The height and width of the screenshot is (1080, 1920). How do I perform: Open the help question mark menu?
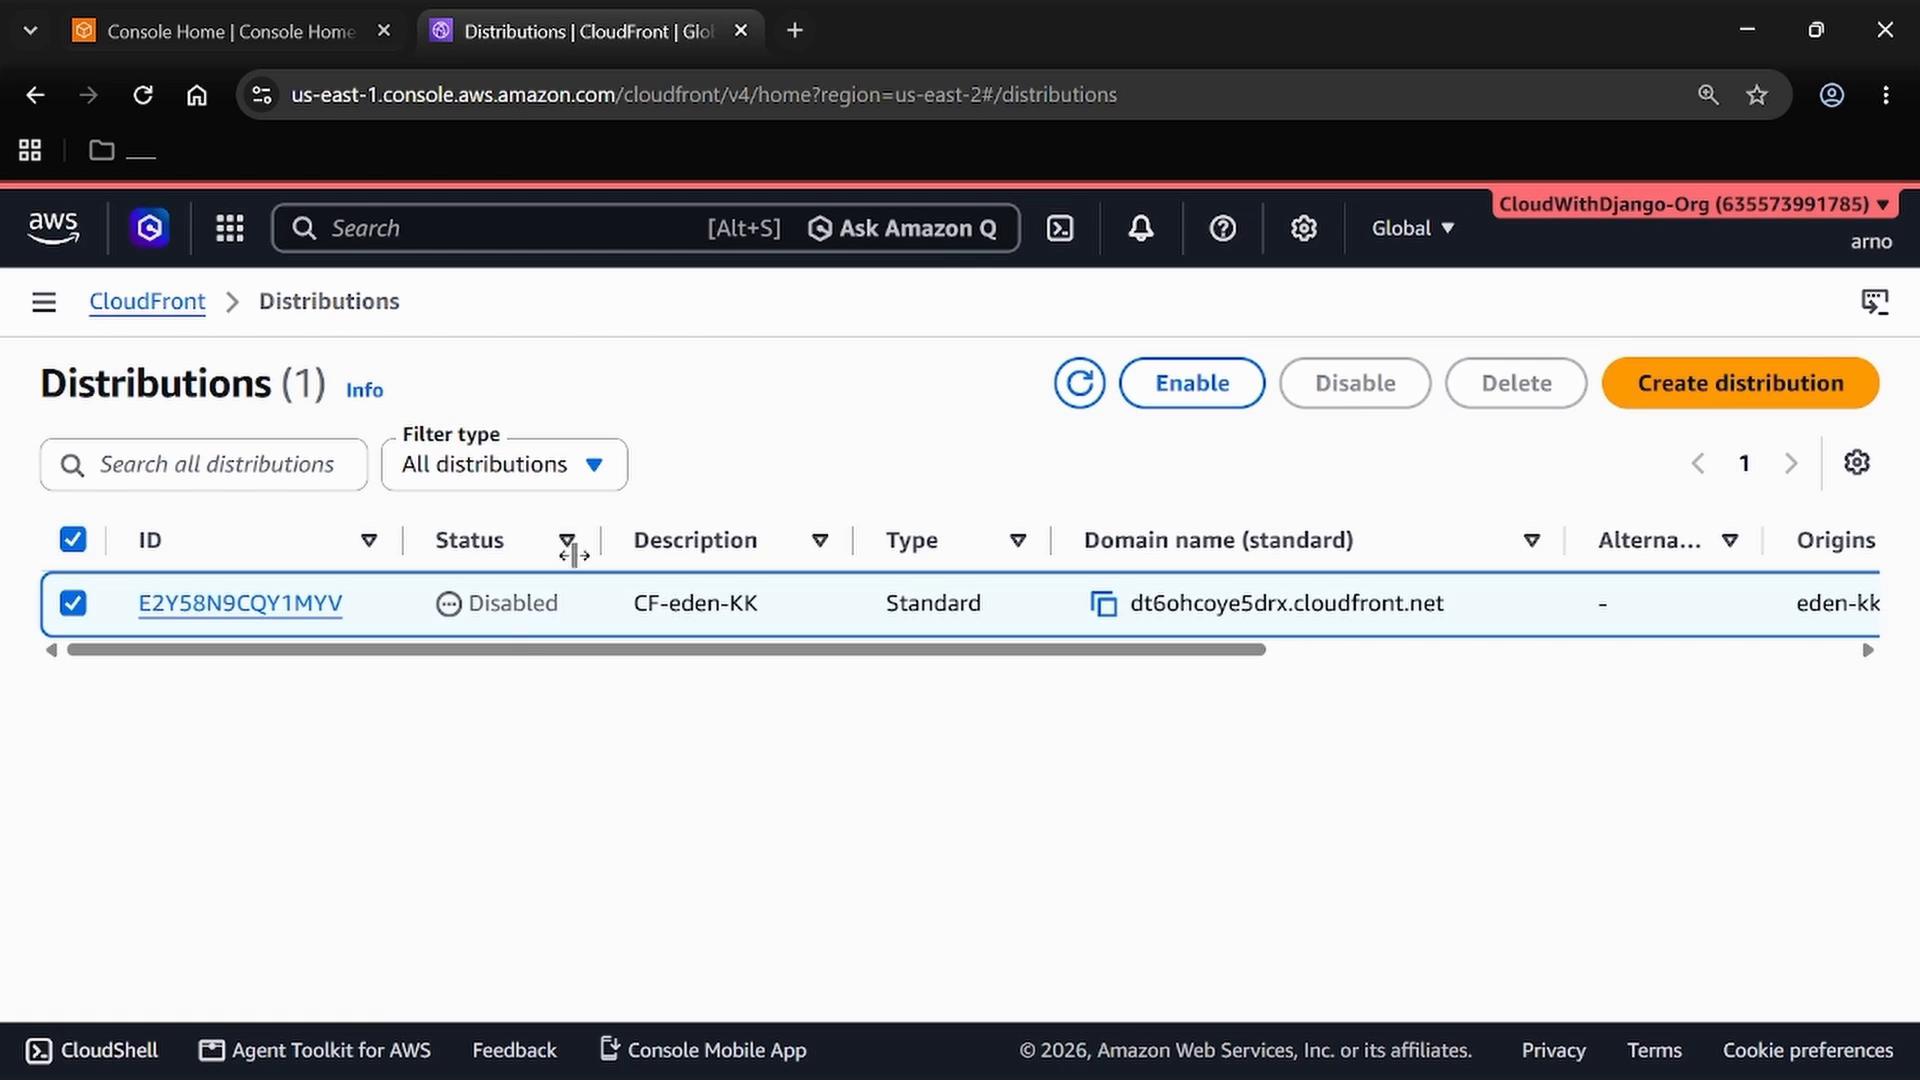(x=1222, y=228)
